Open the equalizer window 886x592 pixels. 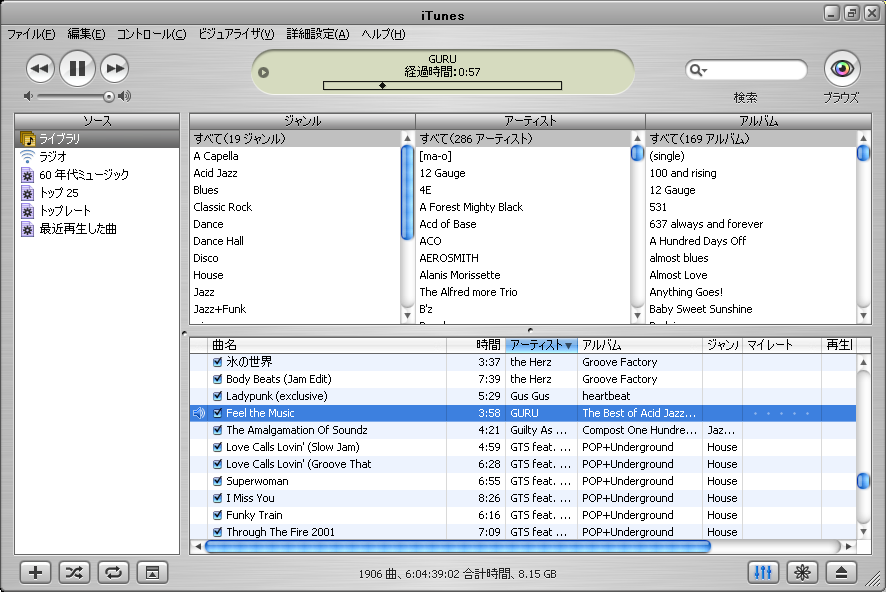pyautogui.click(x=763, y=572)
